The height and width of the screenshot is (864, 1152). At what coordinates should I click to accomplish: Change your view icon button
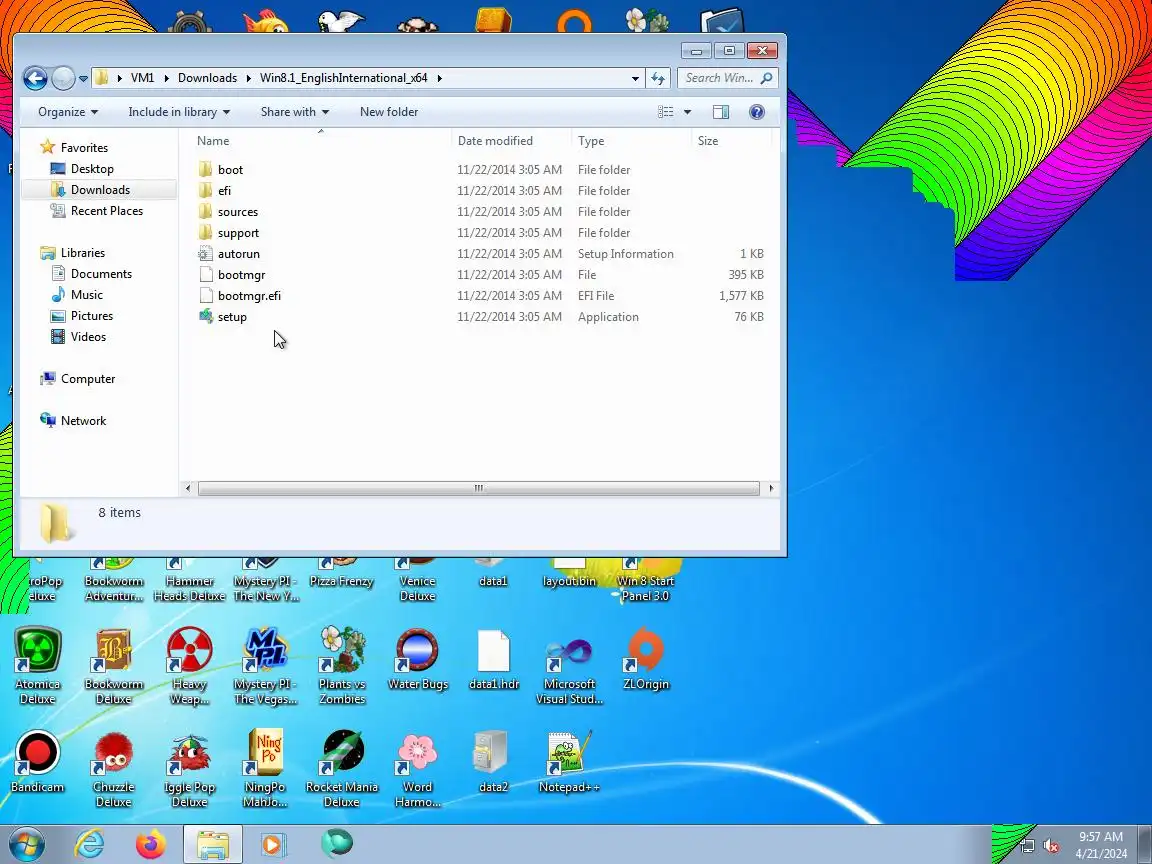pos(666,112)
